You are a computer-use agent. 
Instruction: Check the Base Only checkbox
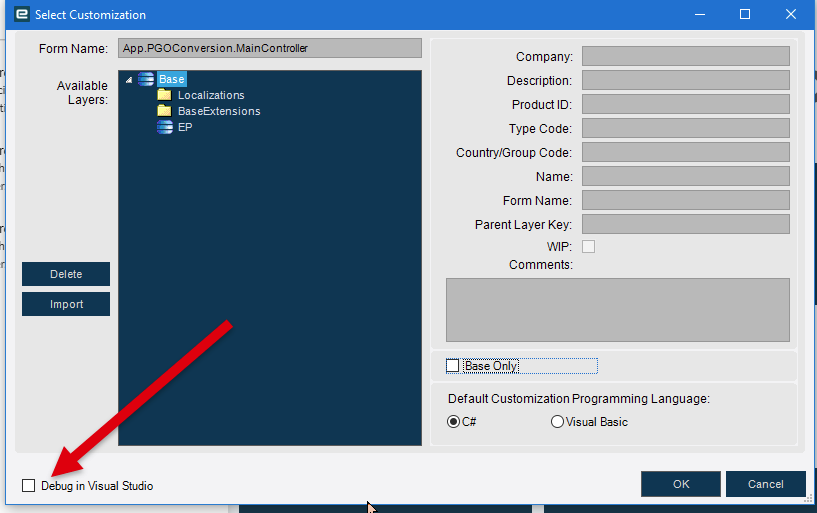[453, 366]
